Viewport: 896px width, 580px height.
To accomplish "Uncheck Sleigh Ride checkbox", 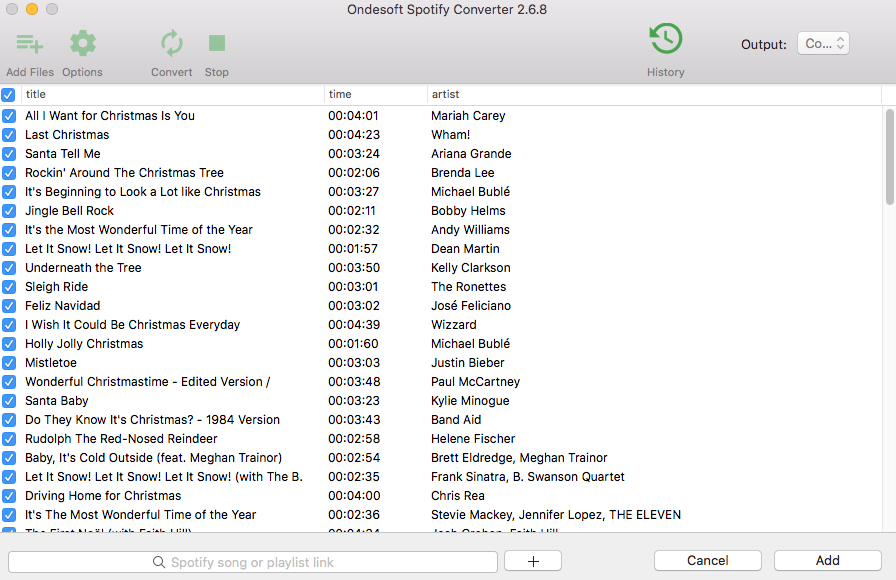I will [9, 287].
